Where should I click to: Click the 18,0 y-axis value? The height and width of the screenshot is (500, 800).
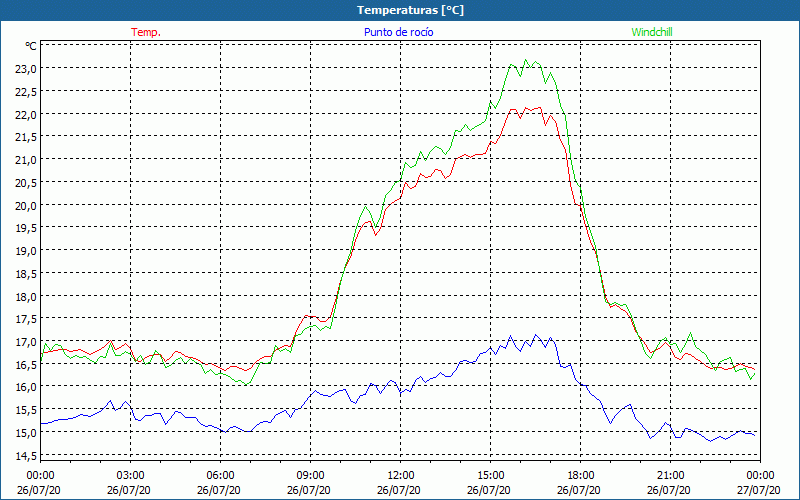tap(26, 296)
